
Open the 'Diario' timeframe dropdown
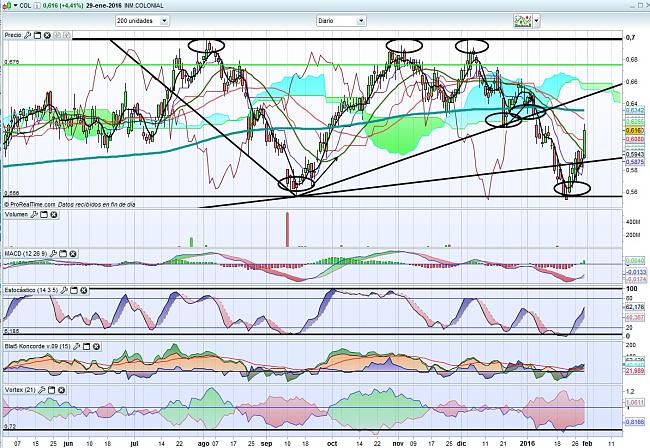tap(340, 19)
